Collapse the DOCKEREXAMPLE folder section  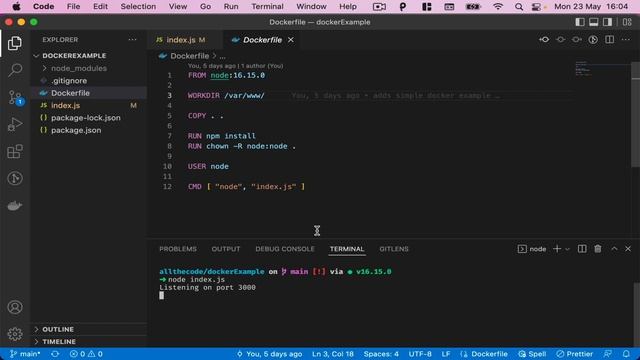tap(74, 56)
